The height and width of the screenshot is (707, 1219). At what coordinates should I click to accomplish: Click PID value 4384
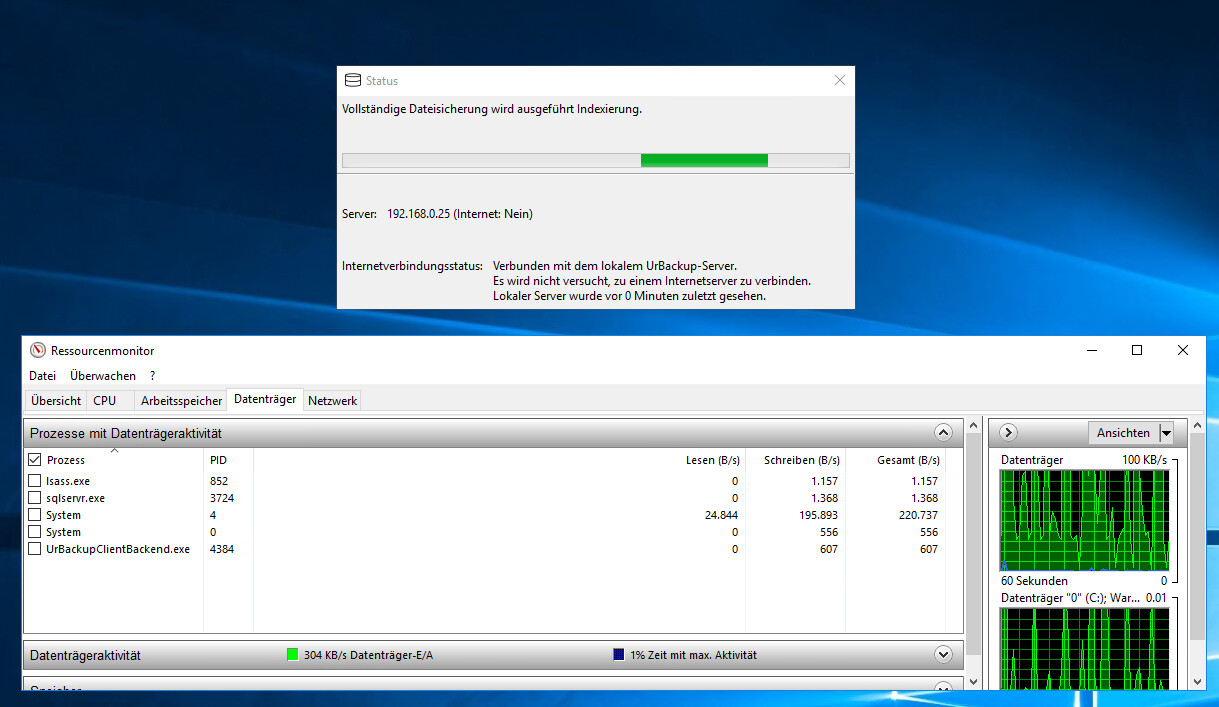pyautogui.click(x=222, y=549)
